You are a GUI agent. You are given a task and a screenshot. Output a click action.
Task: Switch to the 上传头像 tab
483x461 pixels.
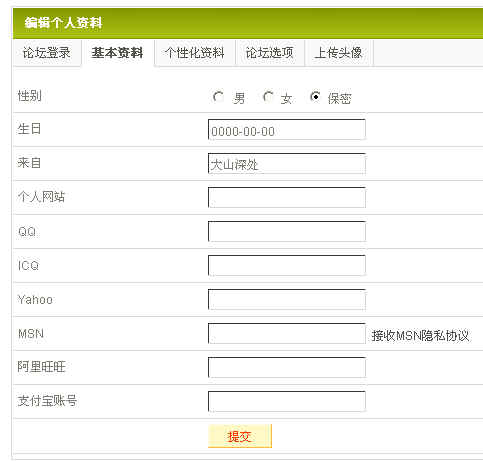coord(339,53)
